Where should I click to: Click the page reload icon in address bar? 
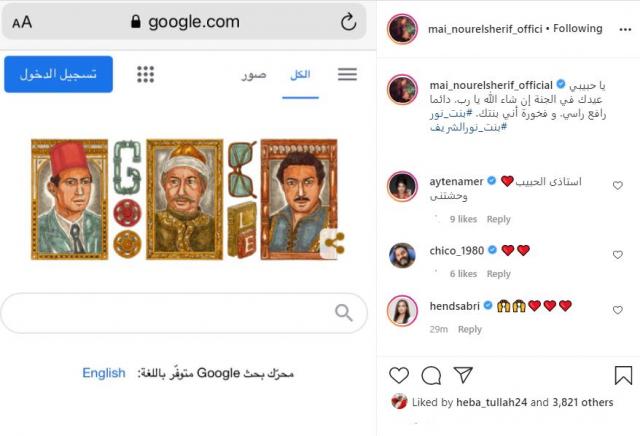[x=348, y=22]
